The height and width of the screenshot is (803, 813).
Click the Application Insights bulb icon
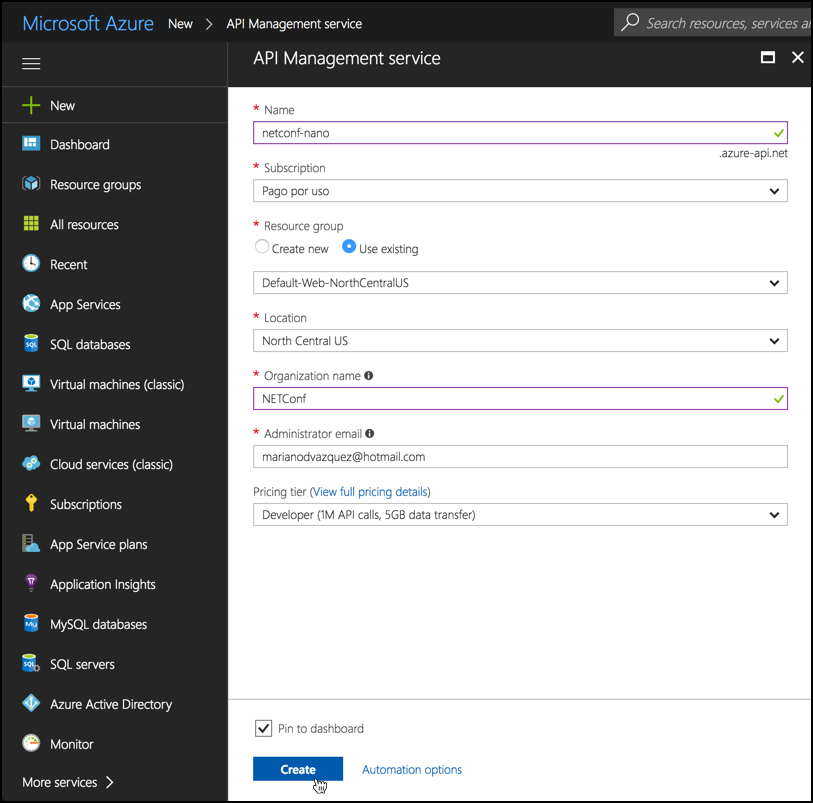31,583
